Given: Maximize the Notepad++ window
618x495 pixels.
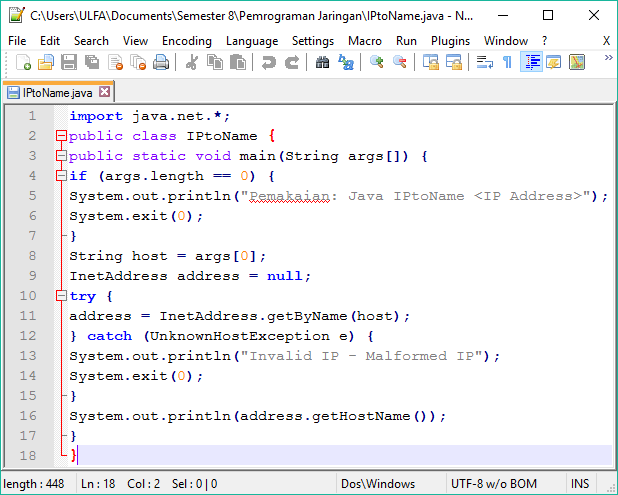Looking at the screenshot, I should click(548, 15).
